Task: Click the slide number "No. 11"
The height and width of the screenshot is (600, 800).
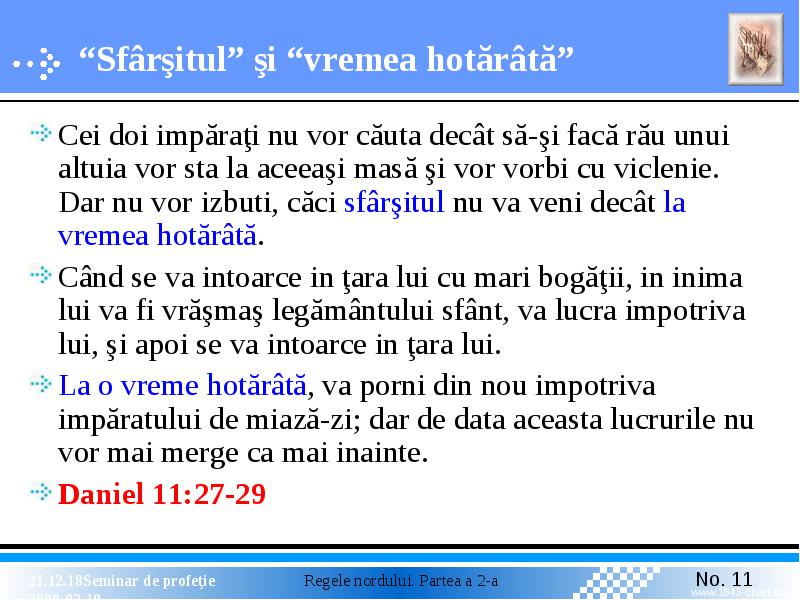Action: pos(724,579)
